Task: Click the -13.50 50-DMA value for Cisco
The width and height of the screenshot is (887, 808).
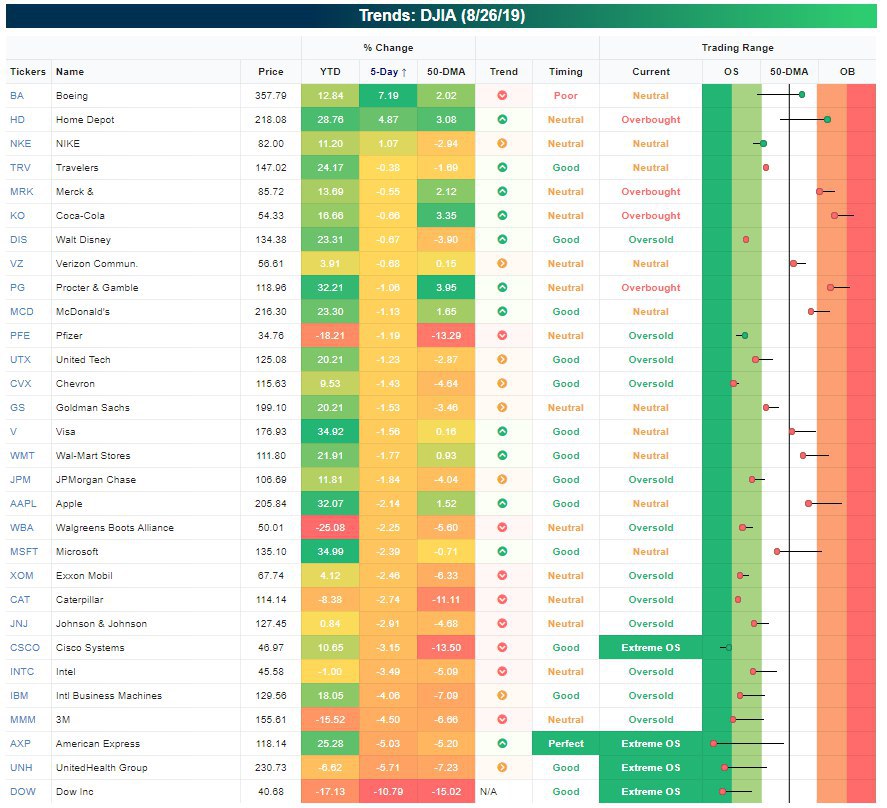Action: [446, 647]
